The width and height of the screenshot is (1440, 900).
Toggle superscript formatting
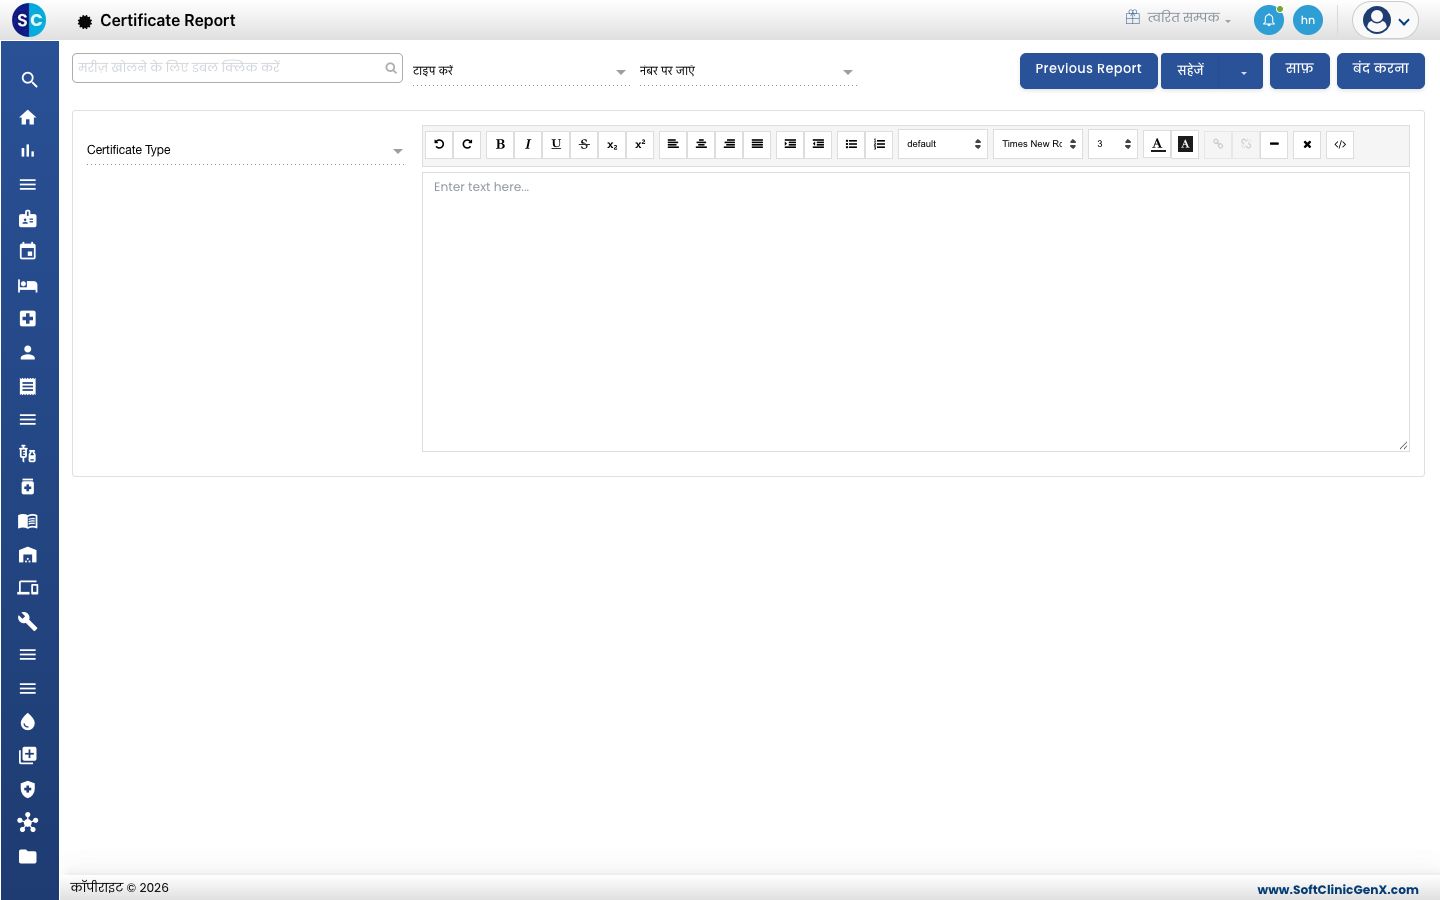pyautogui.click(x=640, y=144)
